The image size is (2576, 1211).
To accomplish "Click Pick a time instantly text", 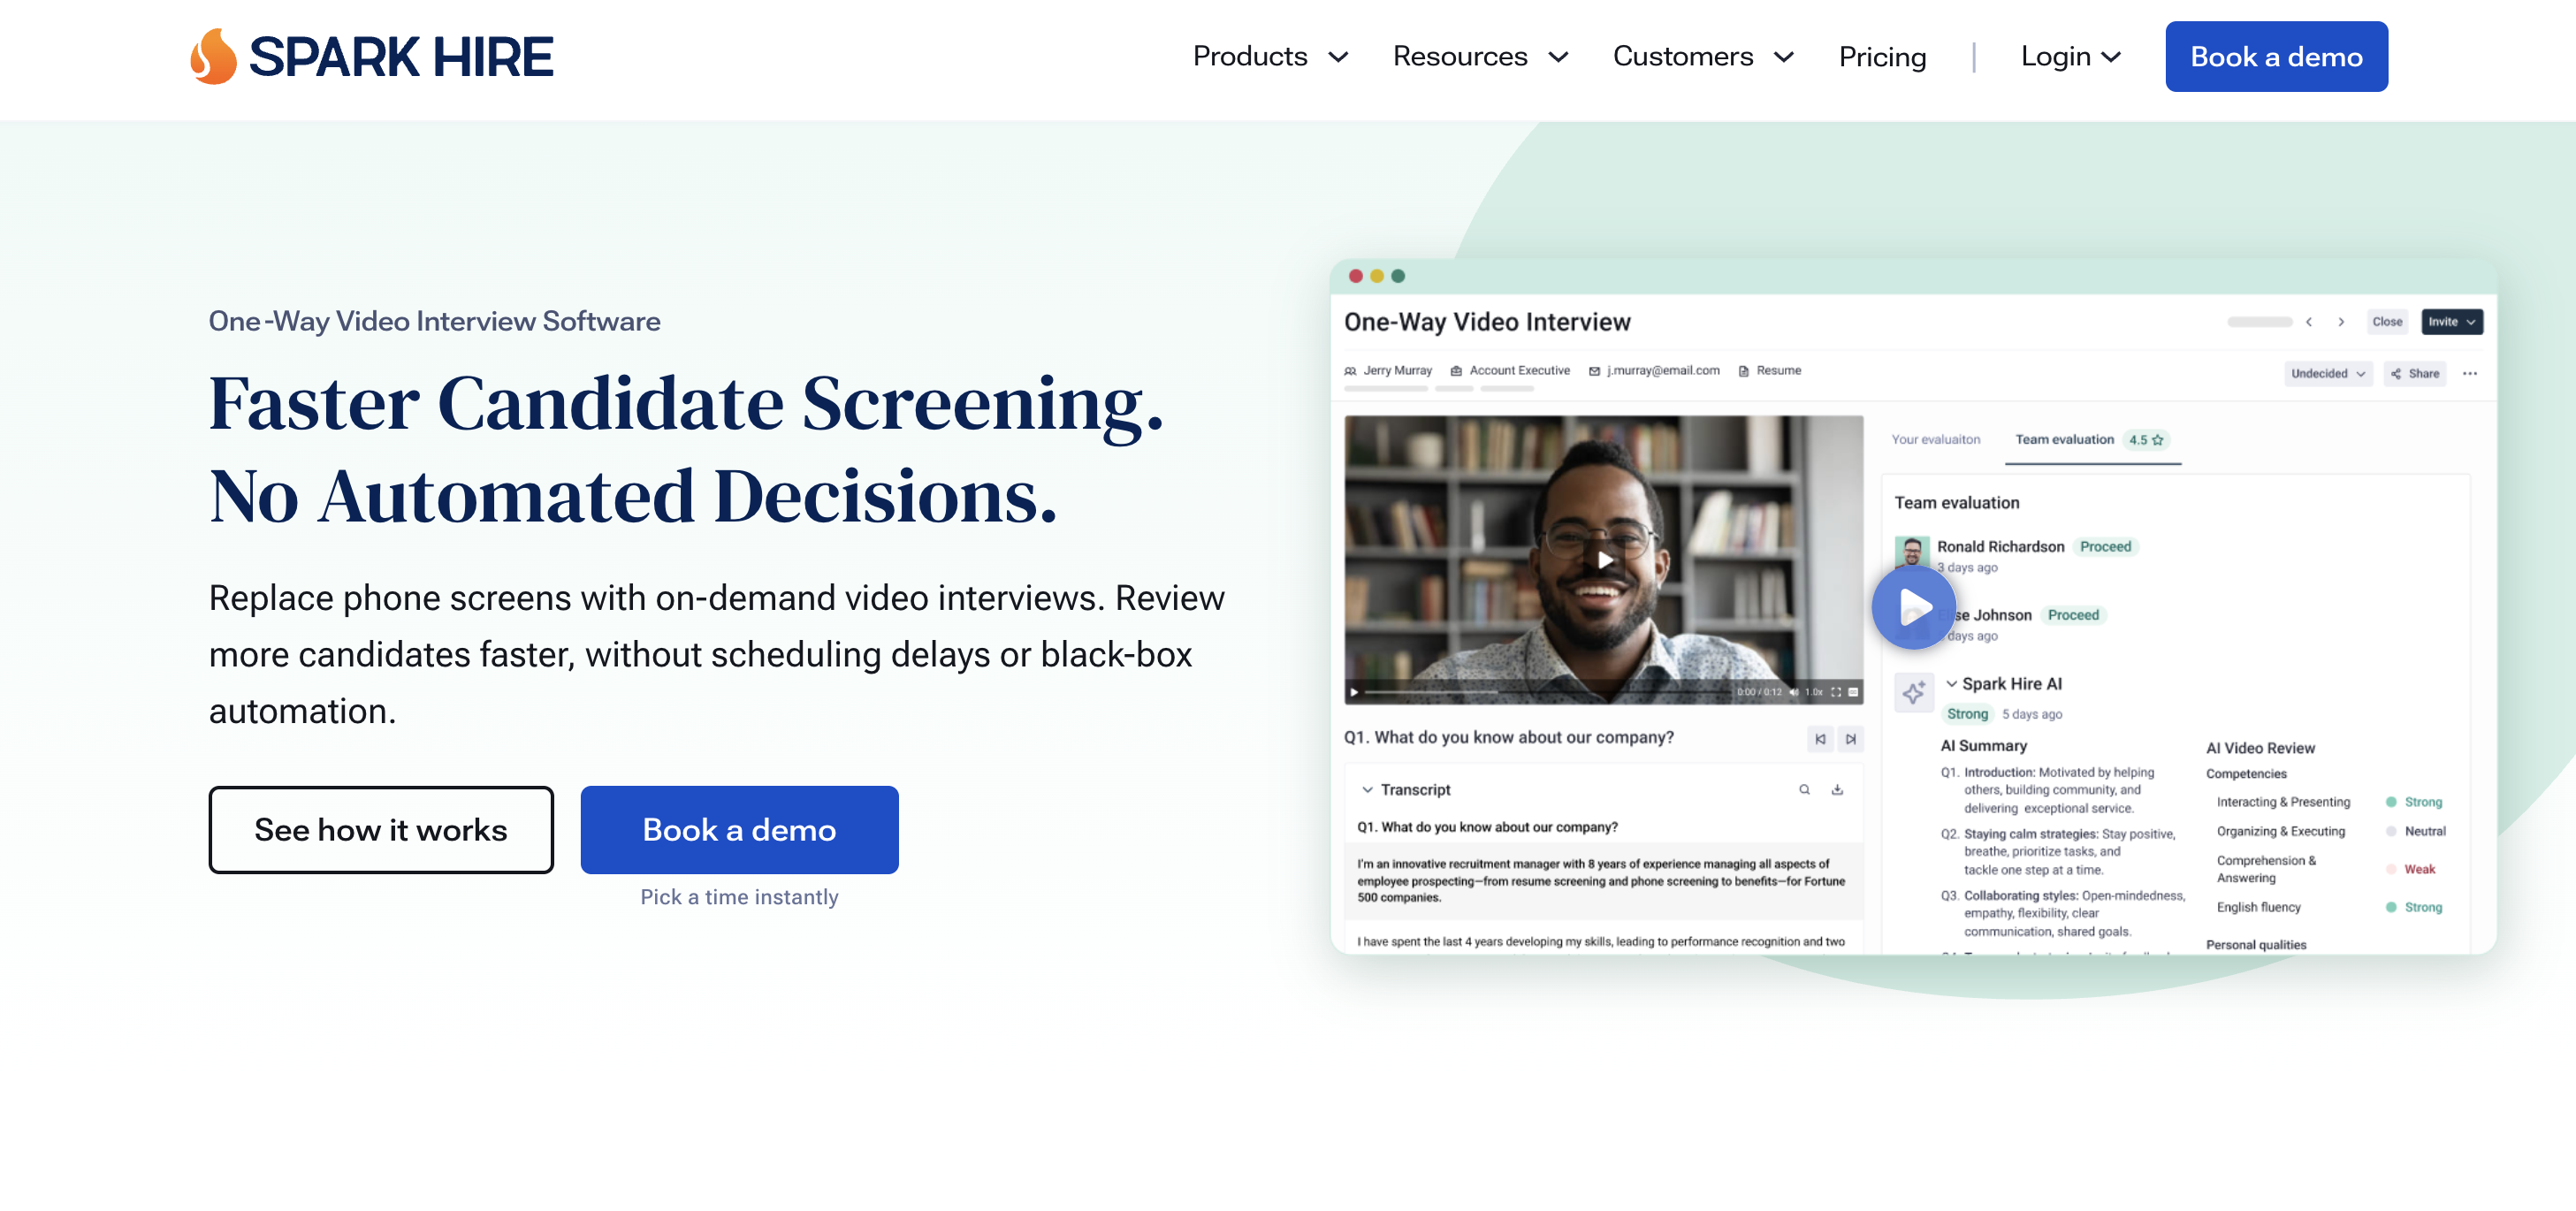I will pyautogui.click(x=739, y=897).
